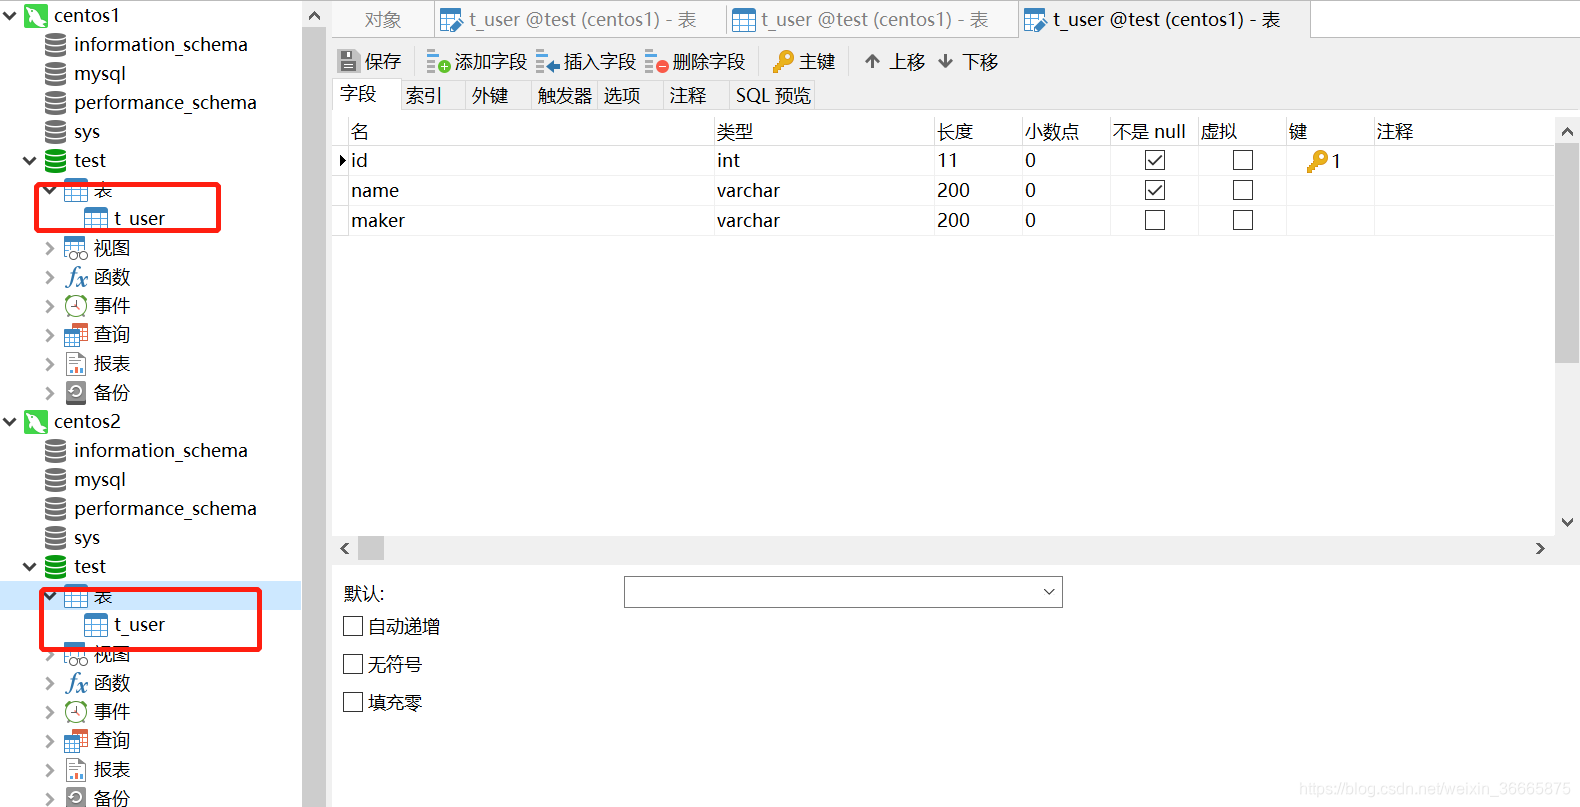Click the Save (保存) toolbar icon
The width and height of the screenshot is (1580, 807).
tap(348, 61)
